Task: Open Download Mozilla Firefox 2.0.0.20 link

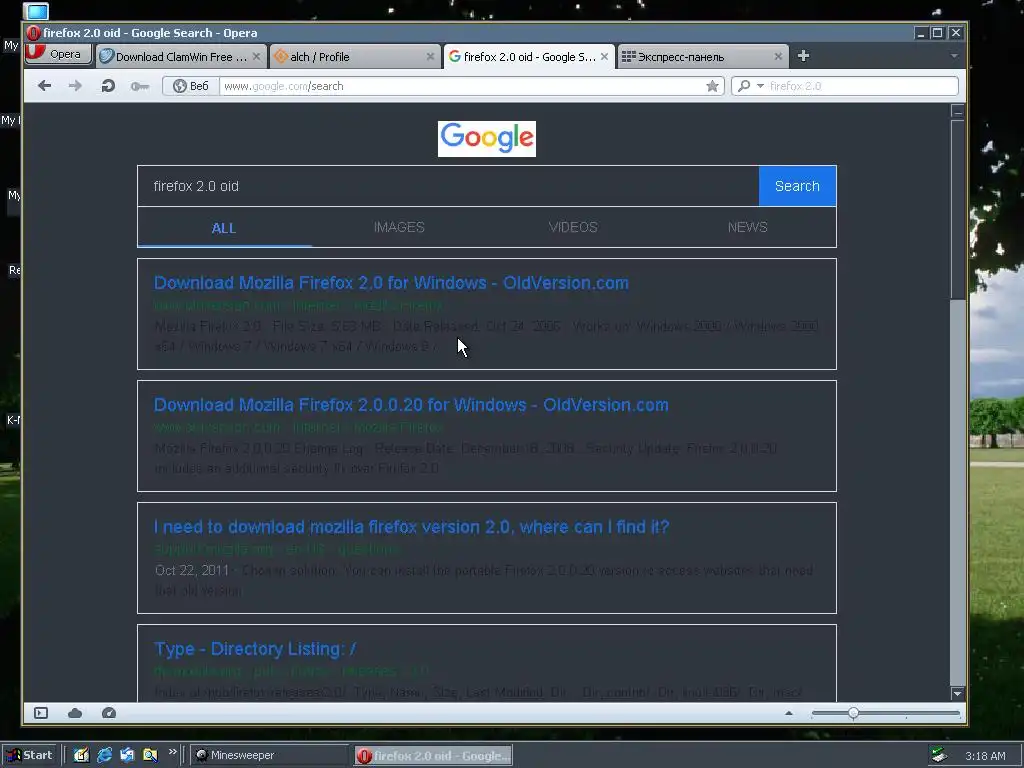Action: (411, 405)
